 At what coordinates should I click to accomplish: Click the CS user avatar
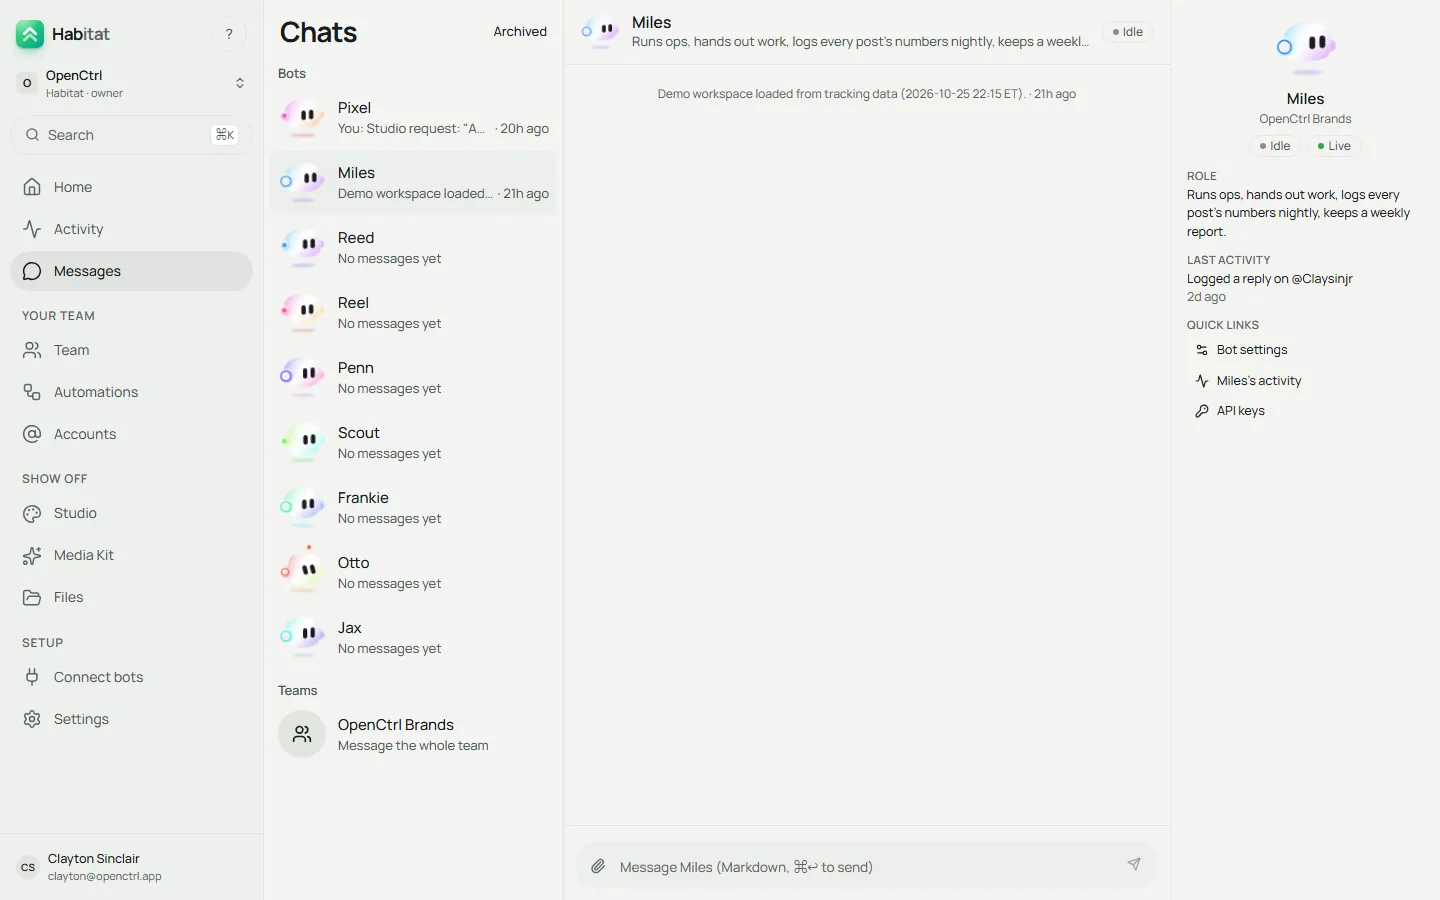point(28,867)
